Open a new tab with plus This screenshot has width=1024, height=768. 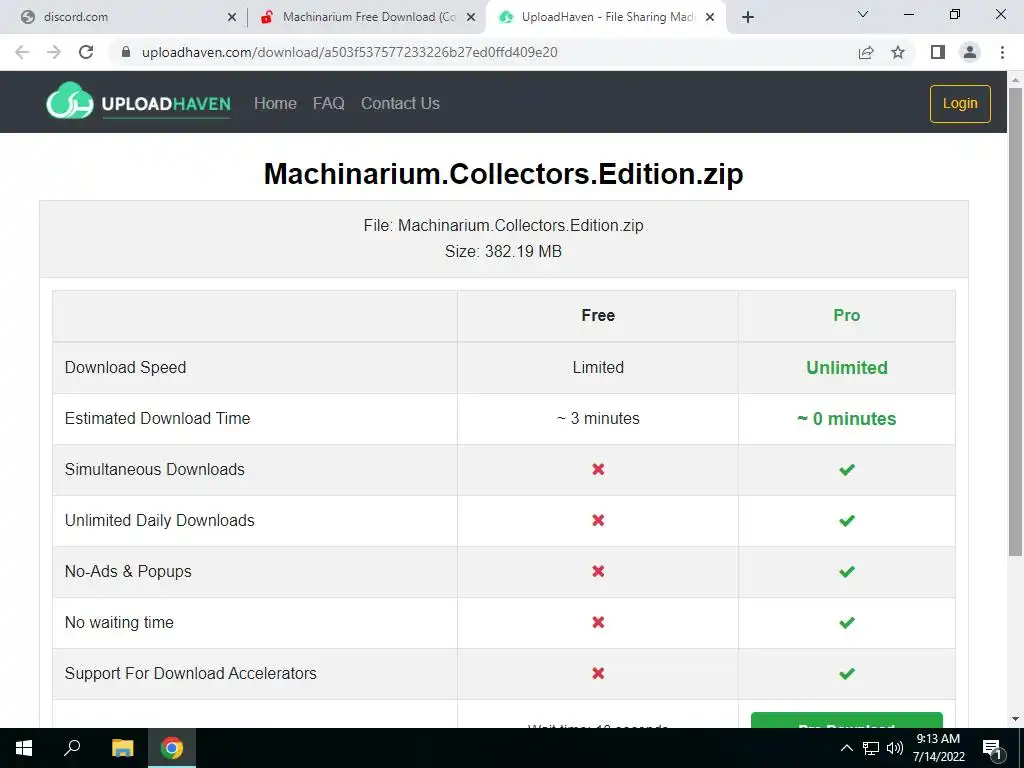[748, 17]
